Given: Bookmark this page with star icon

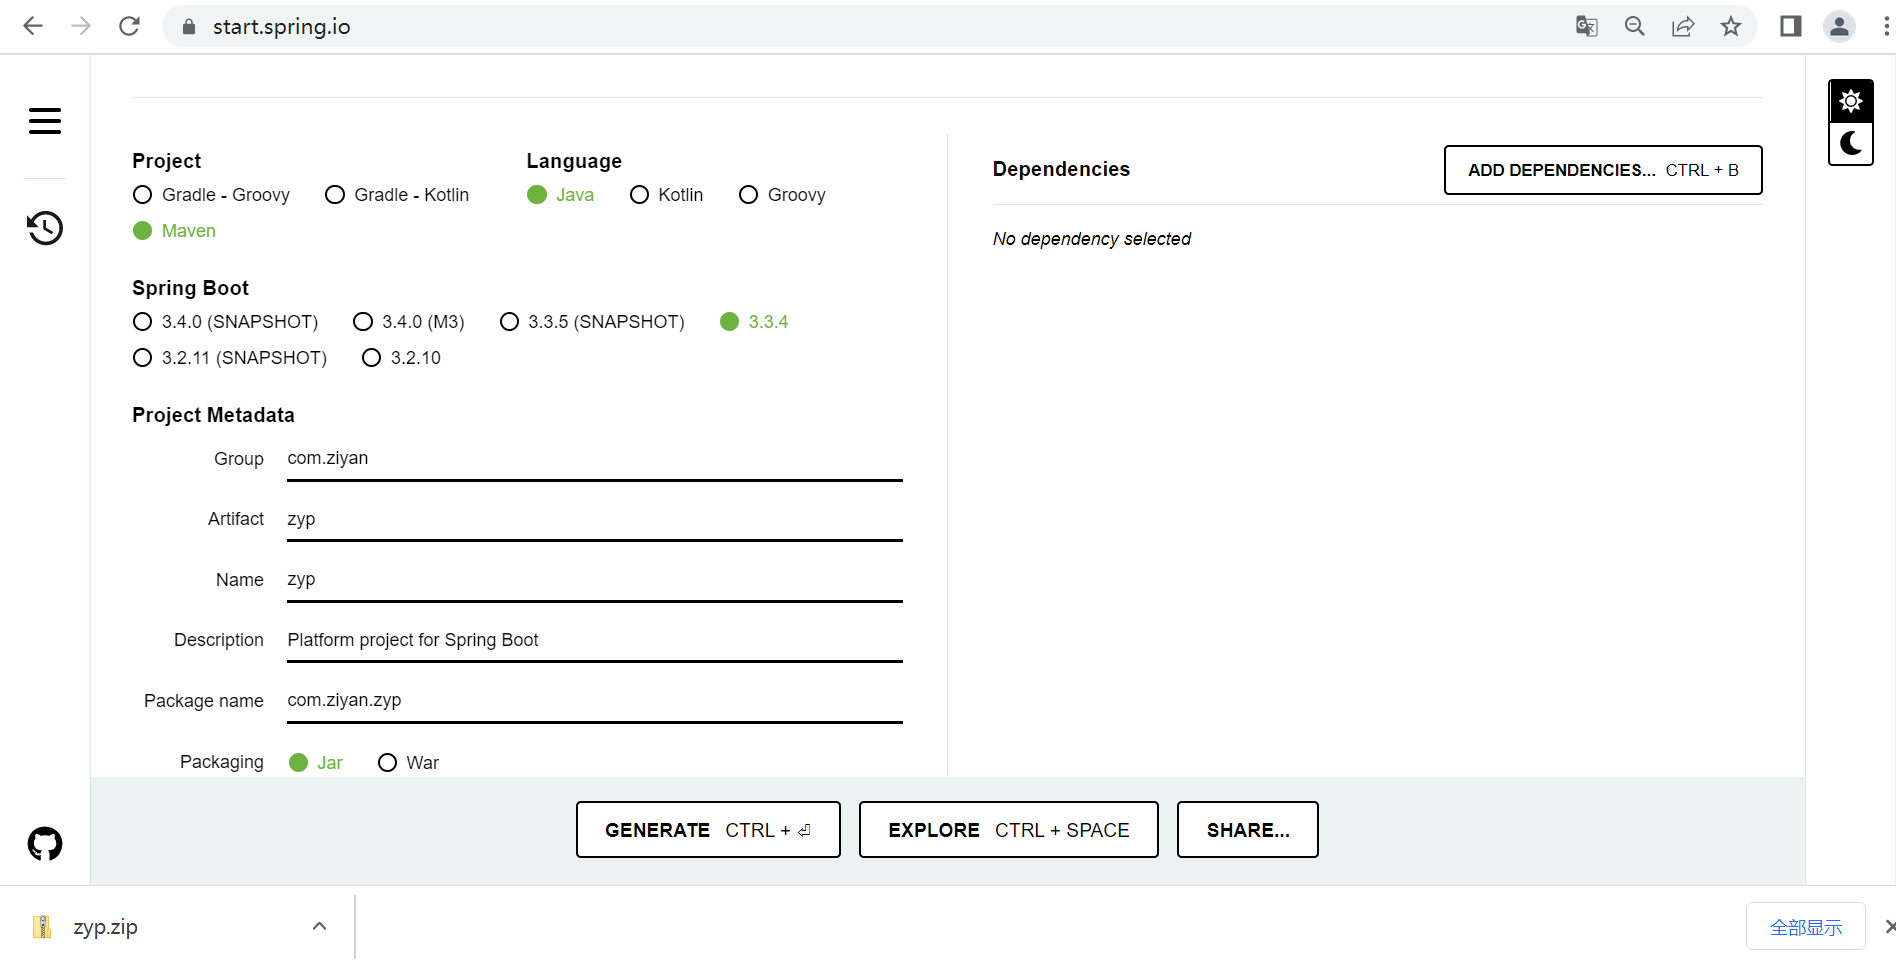Looking at the screenshot, I should [1731, 26].
